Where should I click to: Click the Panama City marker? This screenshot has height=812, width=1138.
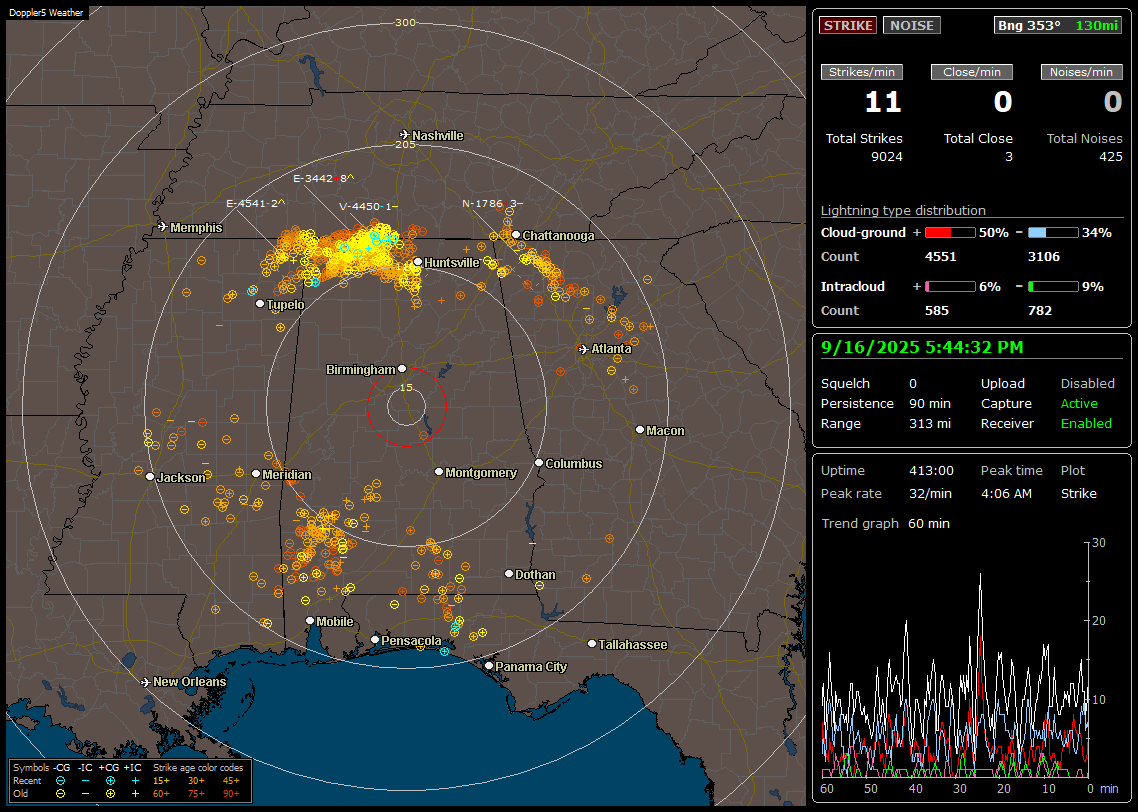489,665
